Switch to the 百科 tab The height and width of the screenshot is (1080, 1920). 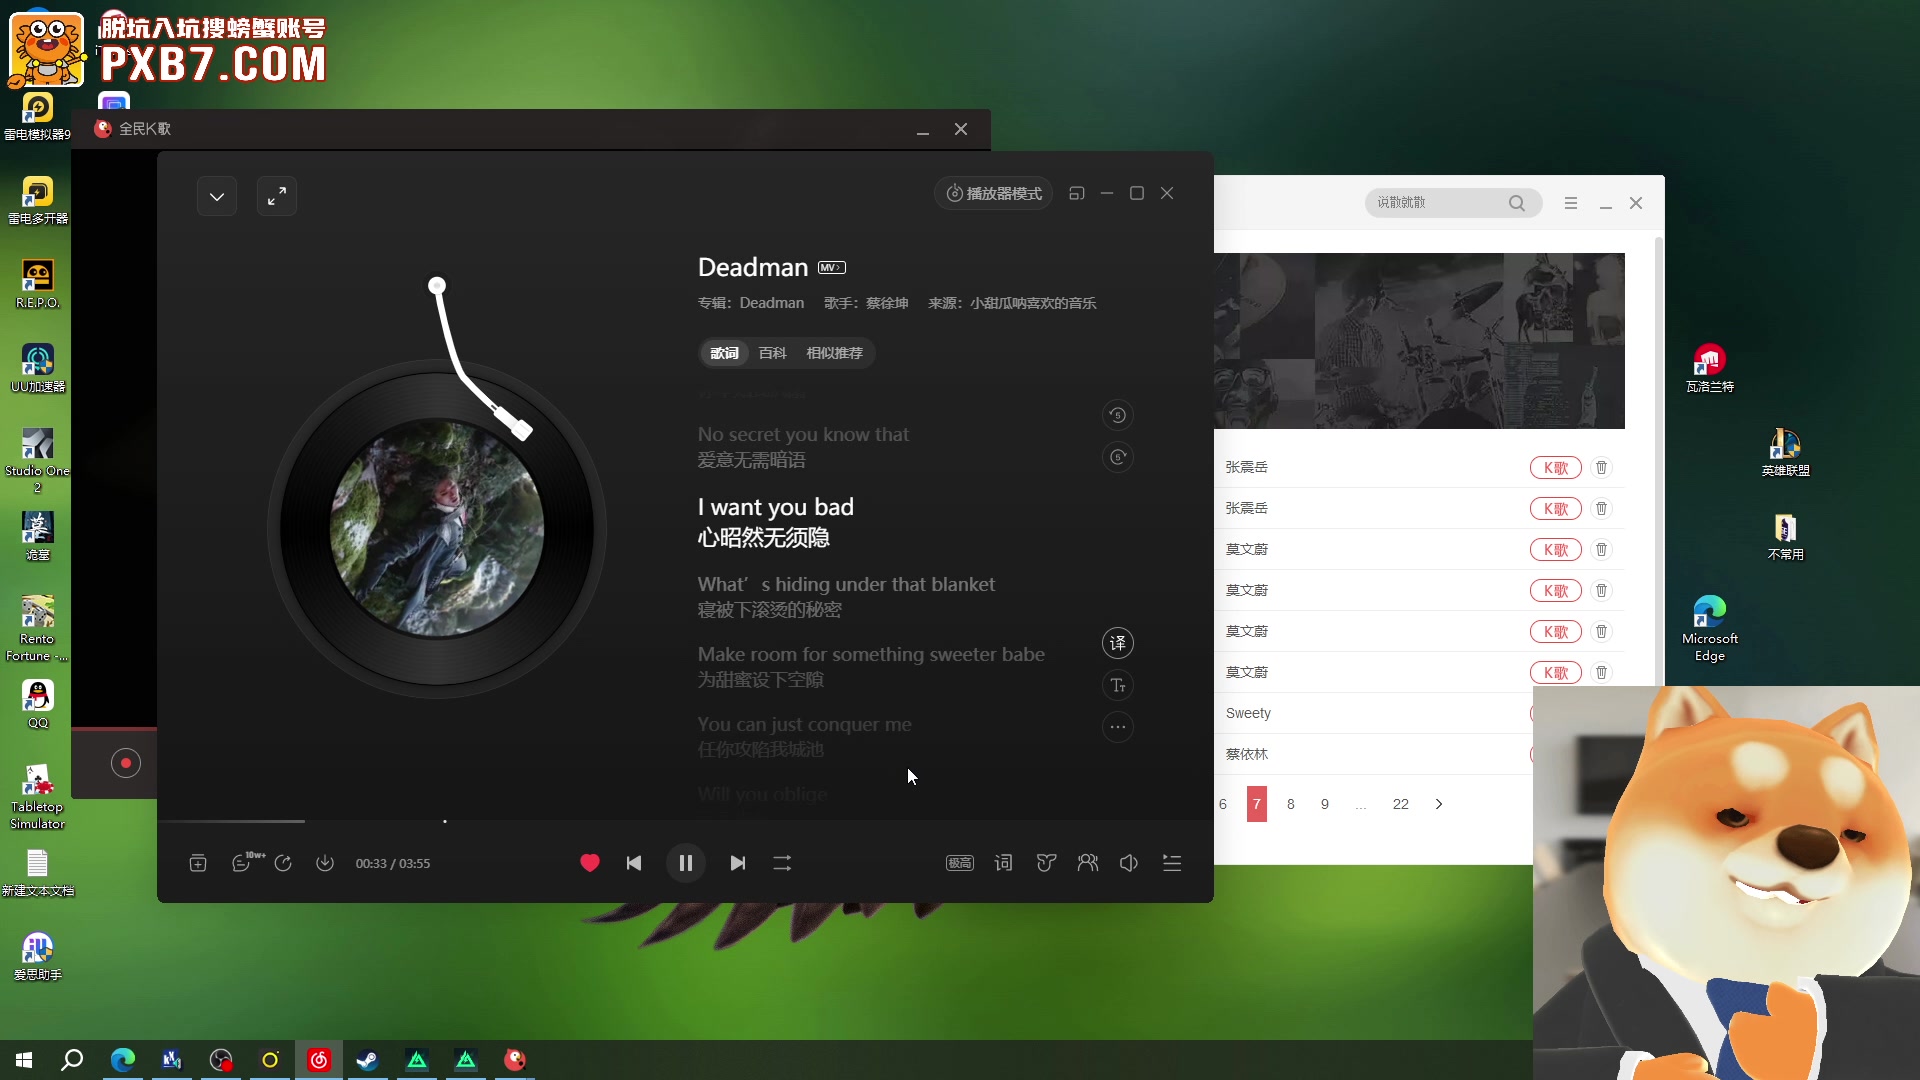[772, 353]
